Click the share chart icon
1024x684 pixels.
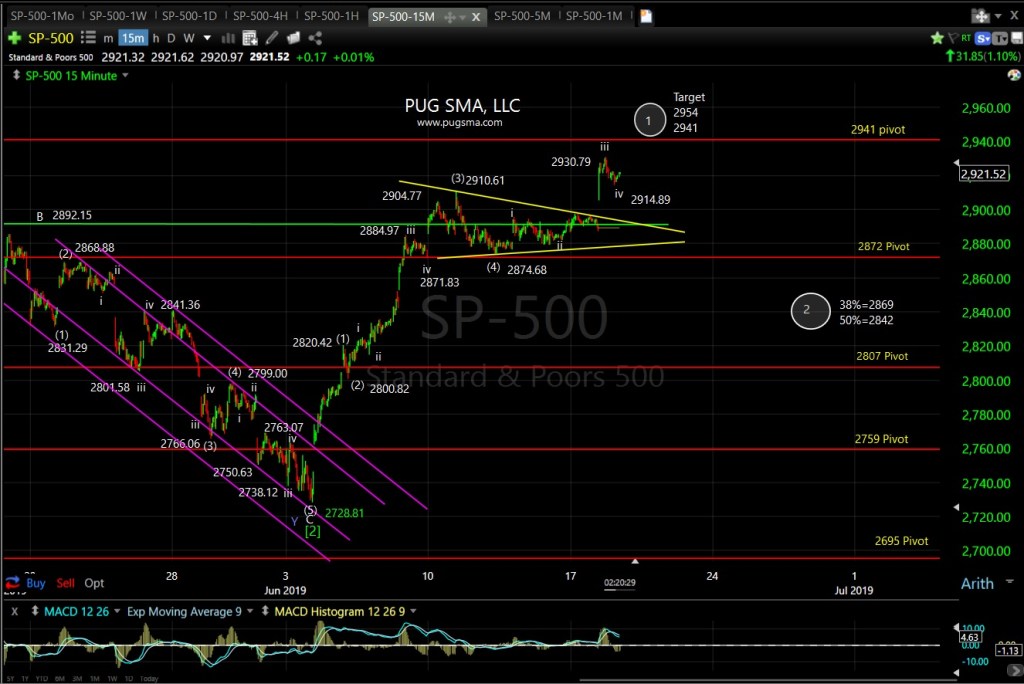pos(315,39)
